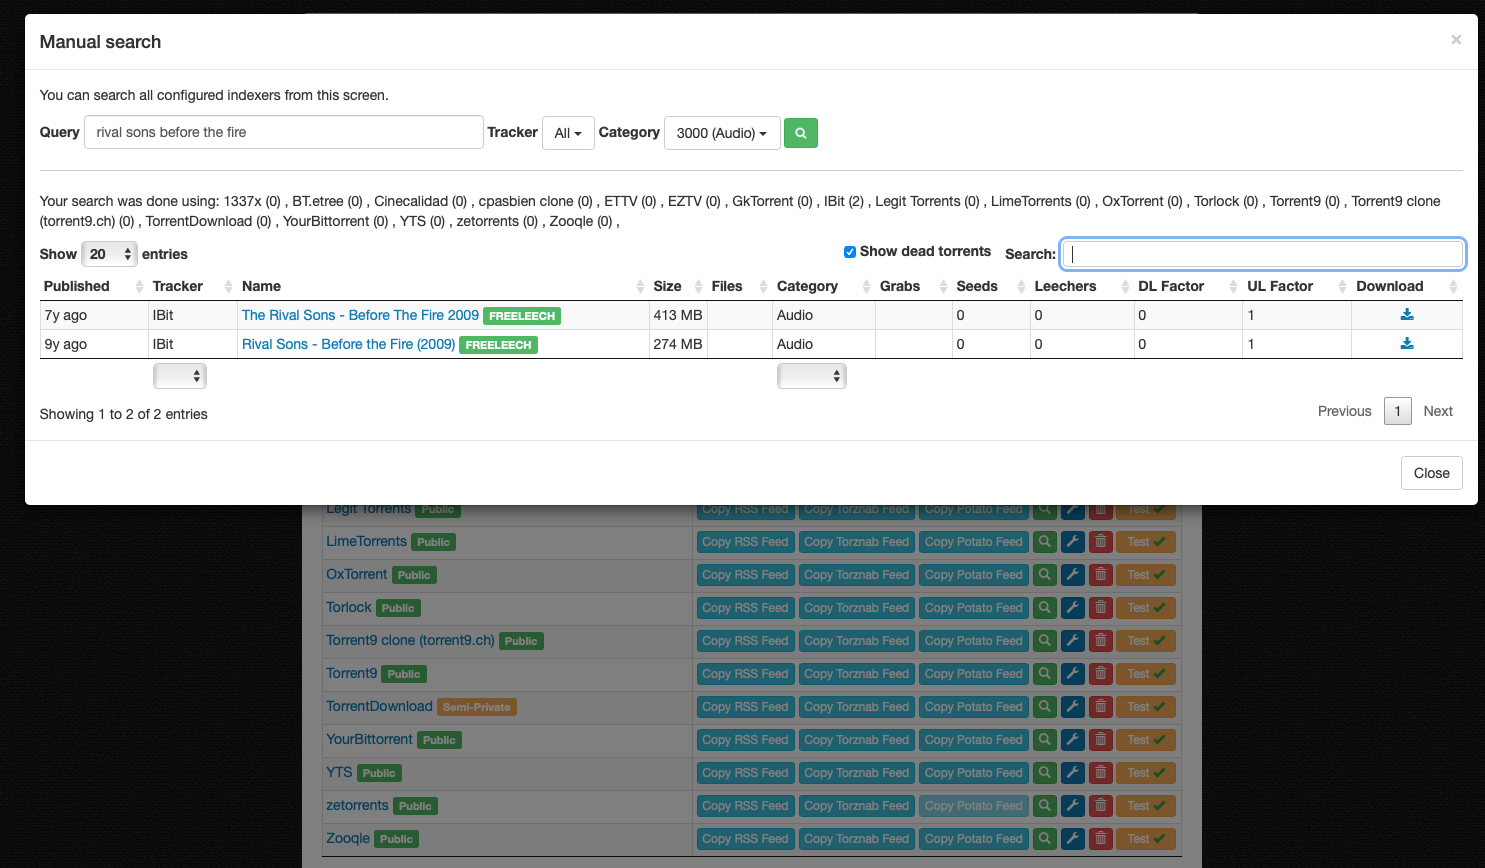Open the Show entries count dropdown
This screenshot has width=1485, height=868.
tap(109, 254)
